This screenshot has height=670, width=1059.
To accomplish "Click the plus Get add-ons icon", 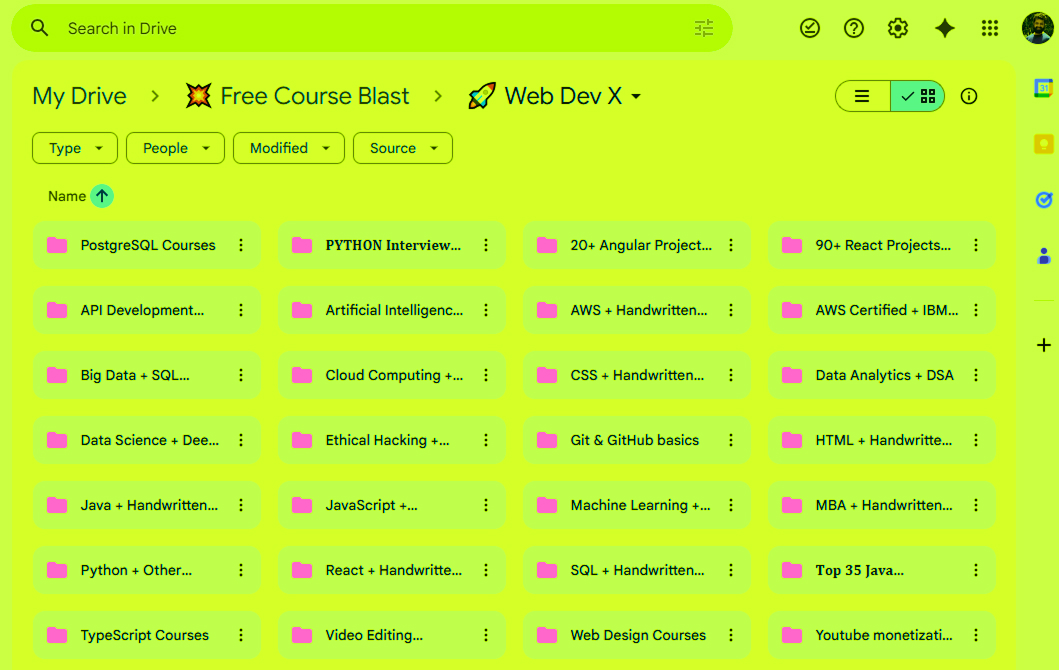I will 1043,345.
